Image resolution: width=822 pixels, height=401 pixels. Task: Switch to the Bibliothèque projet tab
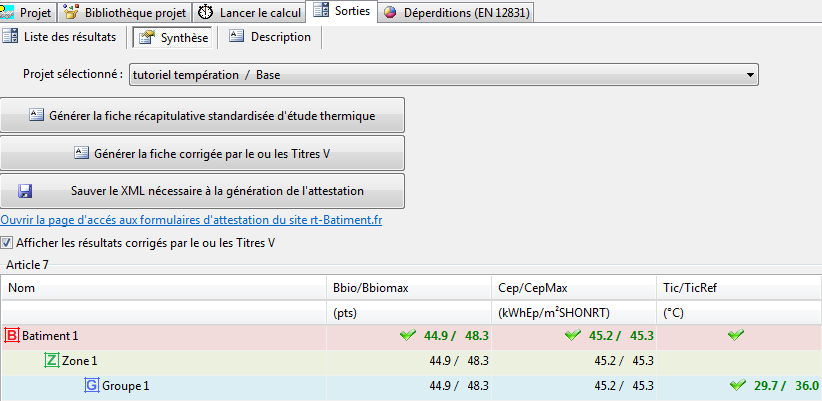click(125, 12)
